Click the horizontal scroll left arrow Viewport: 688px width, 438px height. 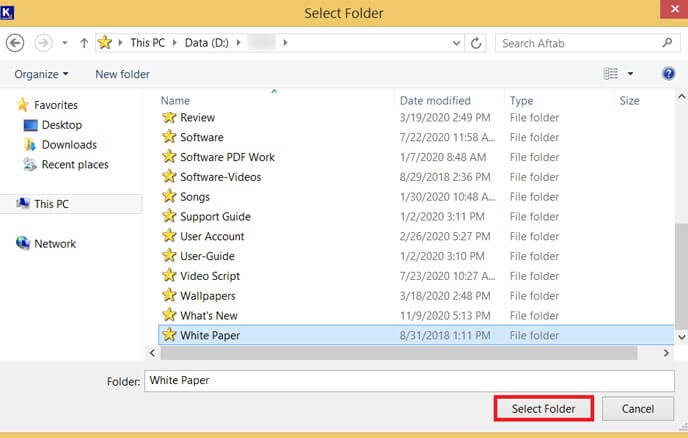[x=152, y=352]
